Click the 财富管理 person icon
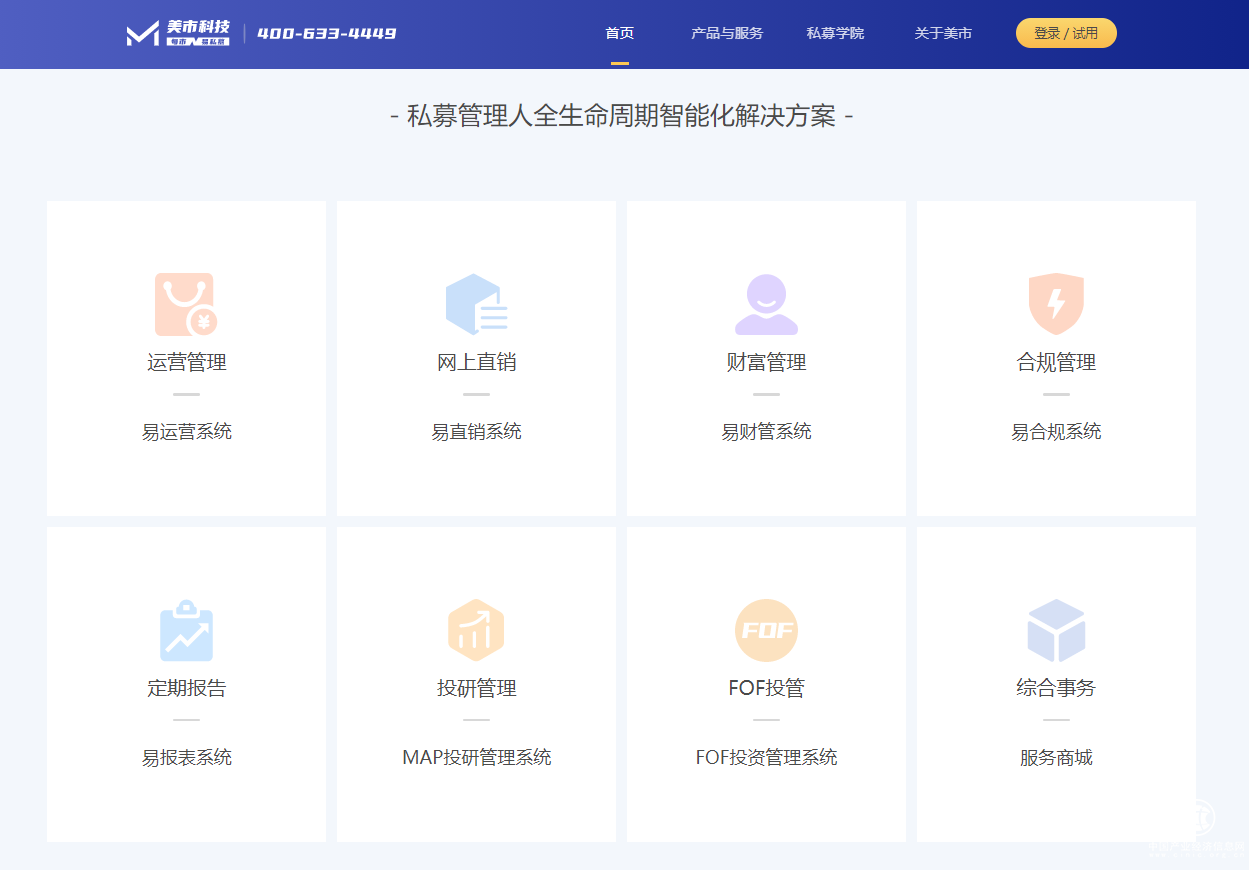This screenshot has height=870, width=1249. coord(766,303)
